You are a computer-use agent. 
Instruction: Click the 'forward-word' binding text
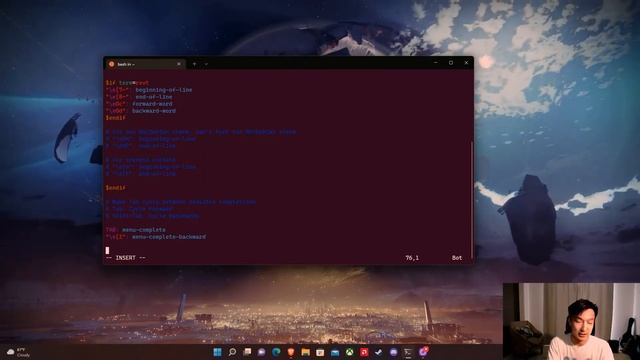tap(152, 104)
